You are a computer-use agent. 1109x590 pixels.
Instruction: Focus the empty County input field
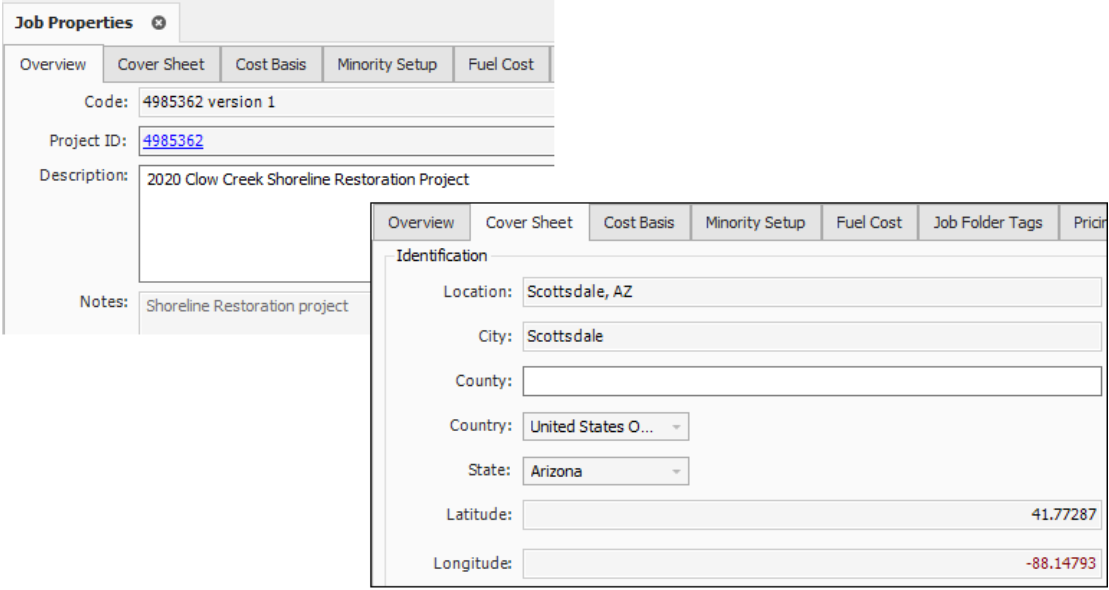811,381
